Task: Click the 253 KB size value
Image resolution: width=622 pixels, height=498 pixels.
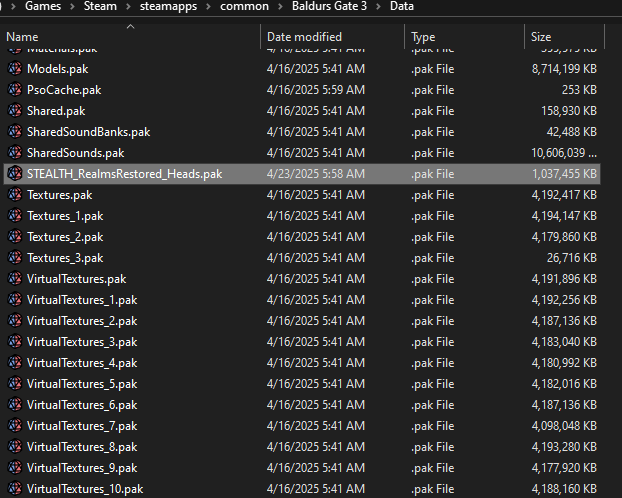Action: point(579,90)
